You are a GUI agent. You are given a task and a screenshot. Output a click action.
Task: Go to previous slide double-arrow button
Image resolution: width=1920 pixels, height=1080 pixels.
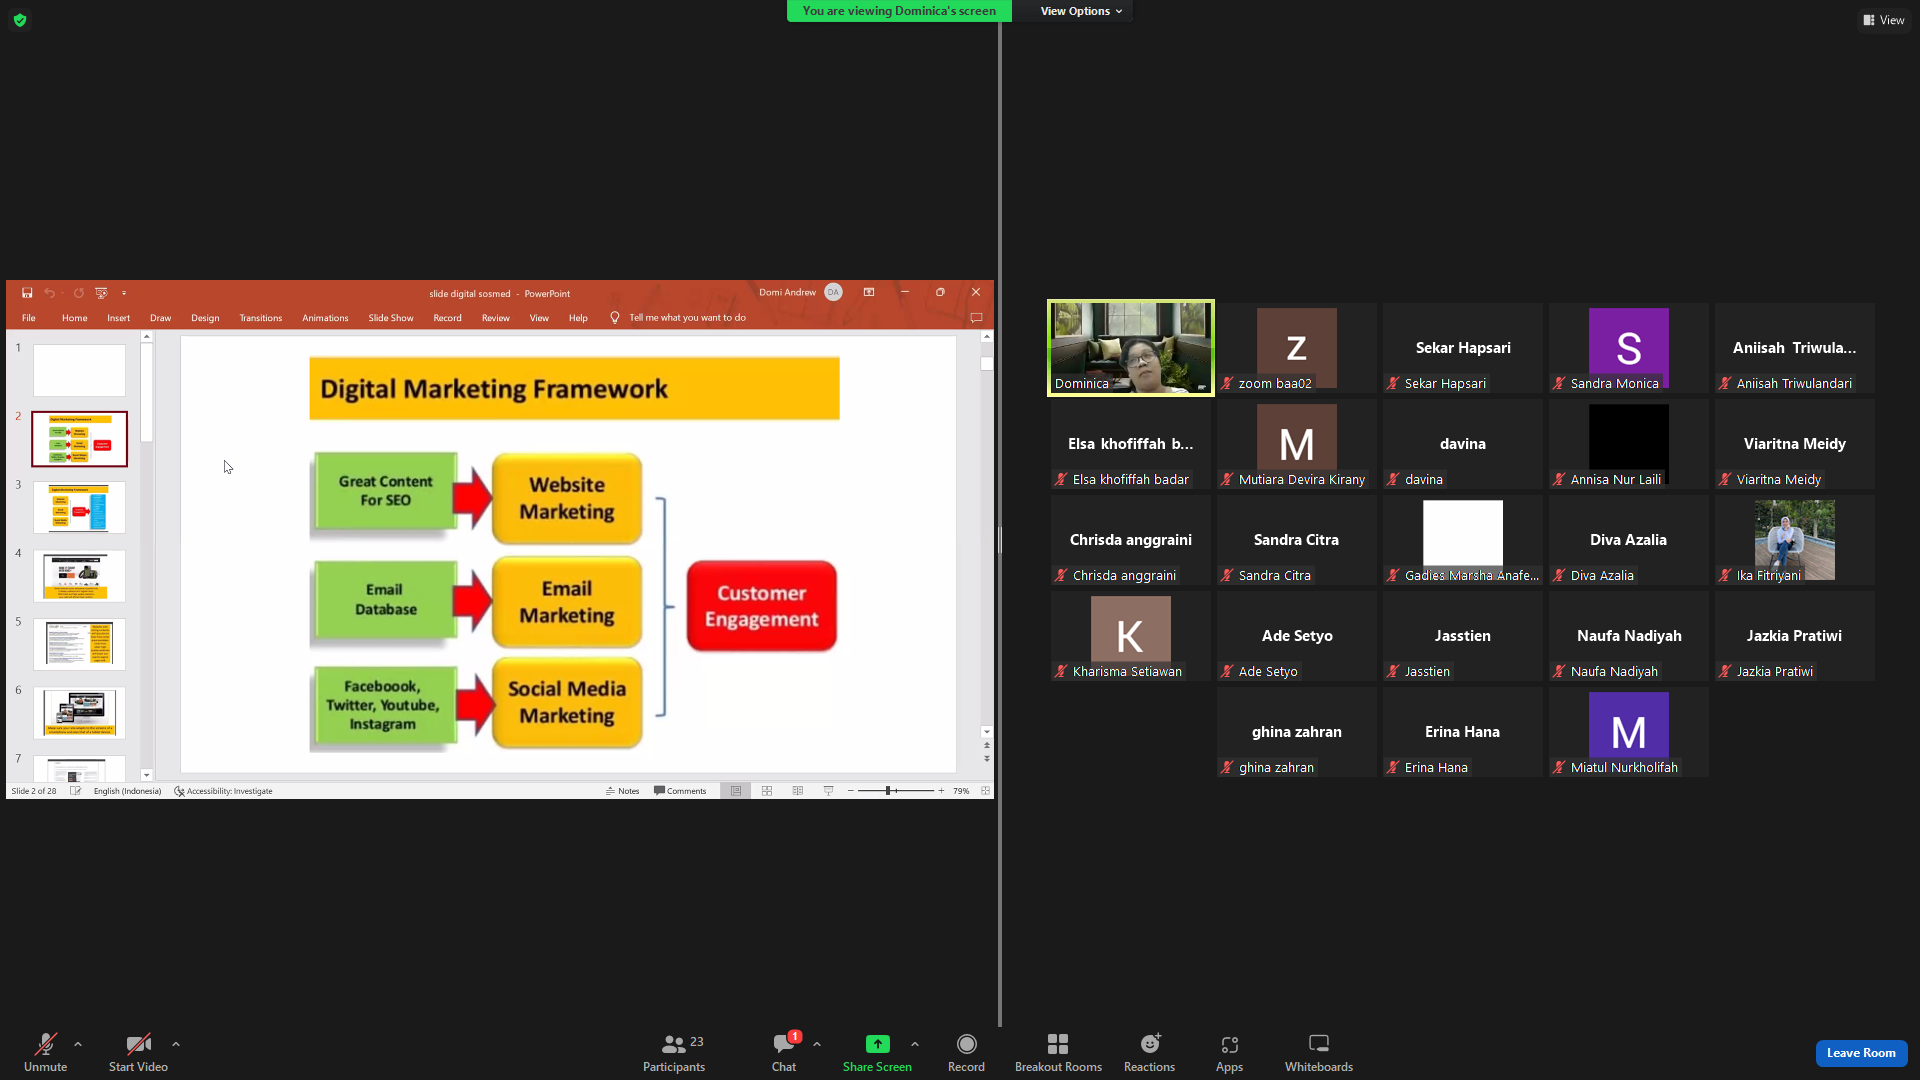987,745
